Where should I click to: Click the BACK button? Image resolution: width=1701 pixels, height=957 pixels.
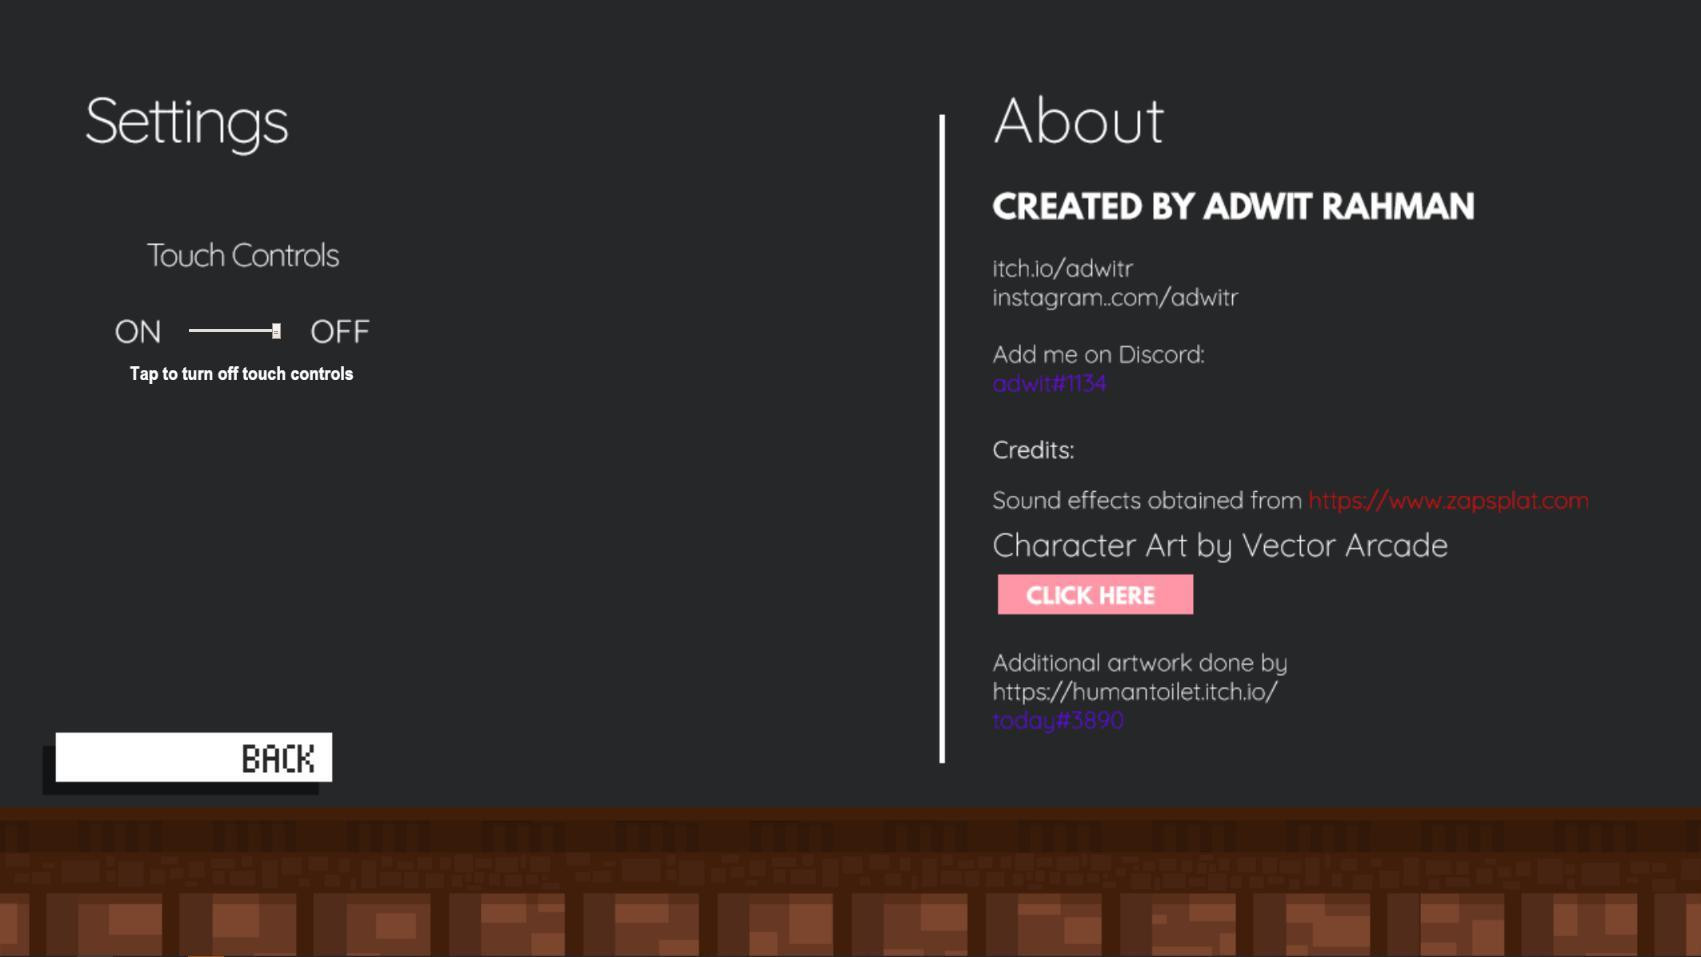click(193, 758)
